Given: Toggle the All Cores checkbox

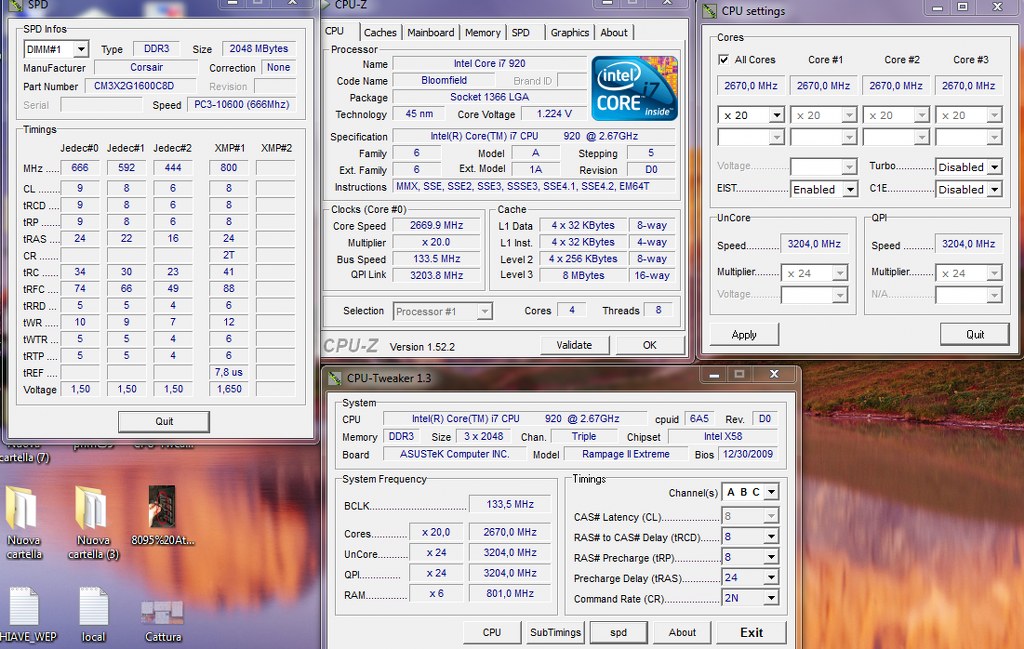Looking at the screenshot, I should (x=724, y=59).
